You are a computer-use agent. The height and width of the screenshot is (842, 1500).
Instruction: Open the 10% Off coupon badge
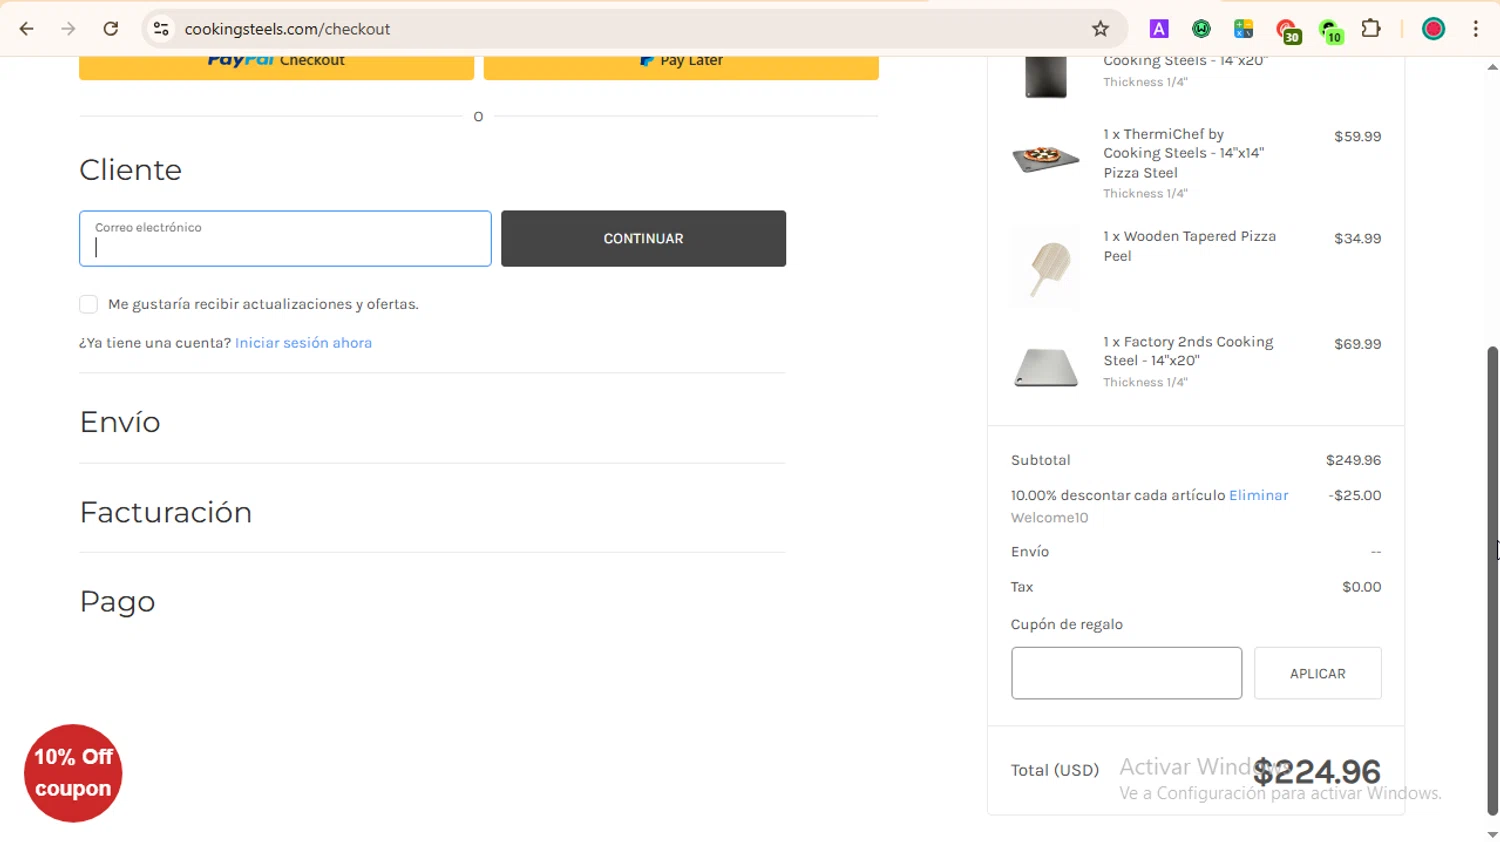(73, 773)
